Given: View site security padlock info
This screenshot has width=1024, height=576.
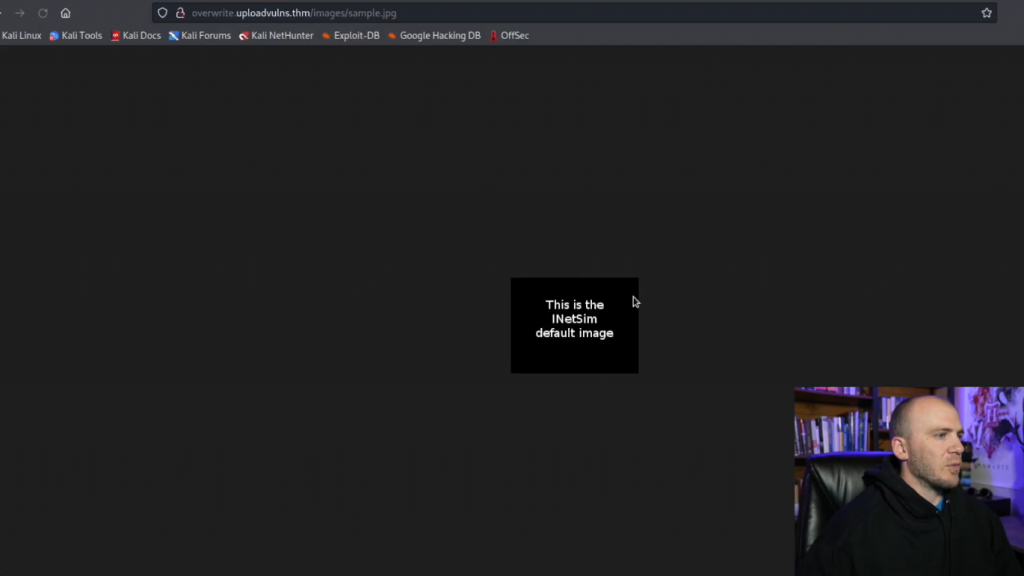Looking at the screenshot, I should (x=180, y=13).
